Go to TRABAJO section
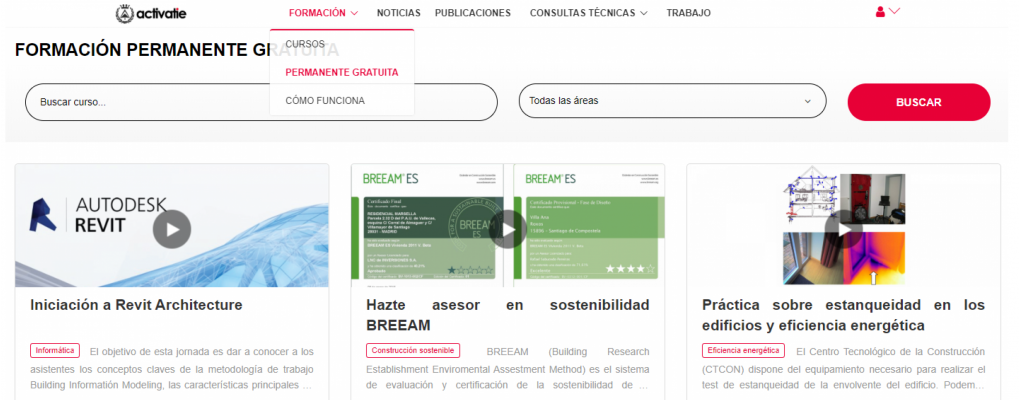 click(x=688, y=12)
